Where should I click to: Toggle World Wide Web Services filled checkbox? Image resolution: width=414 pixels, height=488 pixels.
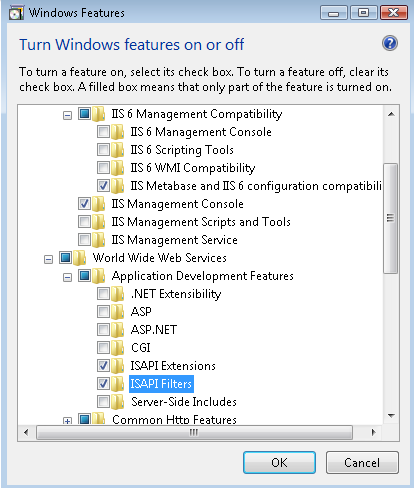click(x=65, y=258)
